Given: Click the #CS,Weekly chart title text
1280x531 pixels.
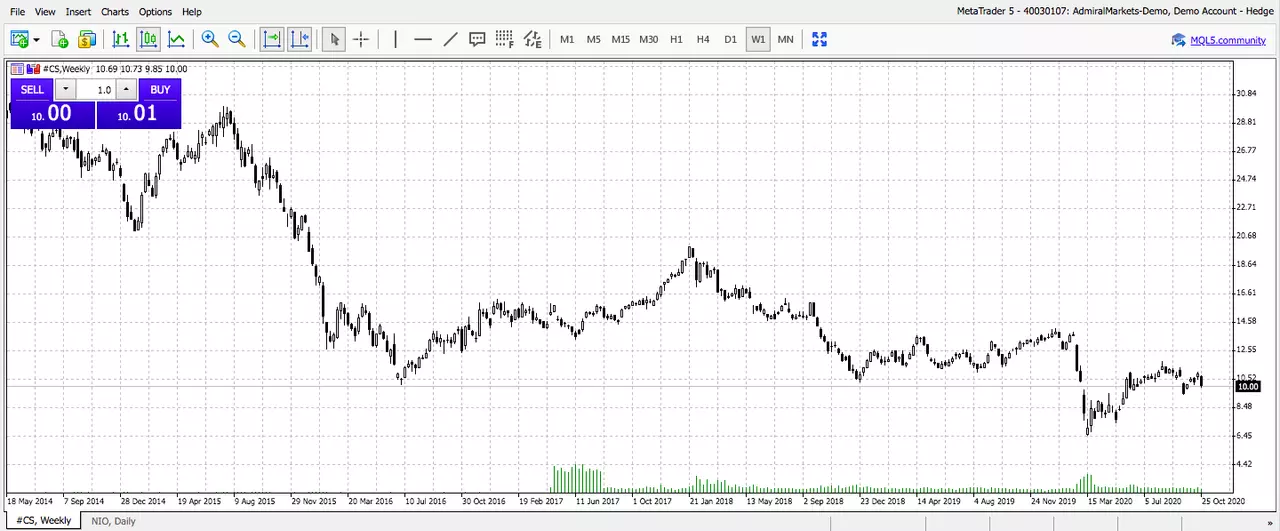Looking at the screenshot, I should (66, 69).
